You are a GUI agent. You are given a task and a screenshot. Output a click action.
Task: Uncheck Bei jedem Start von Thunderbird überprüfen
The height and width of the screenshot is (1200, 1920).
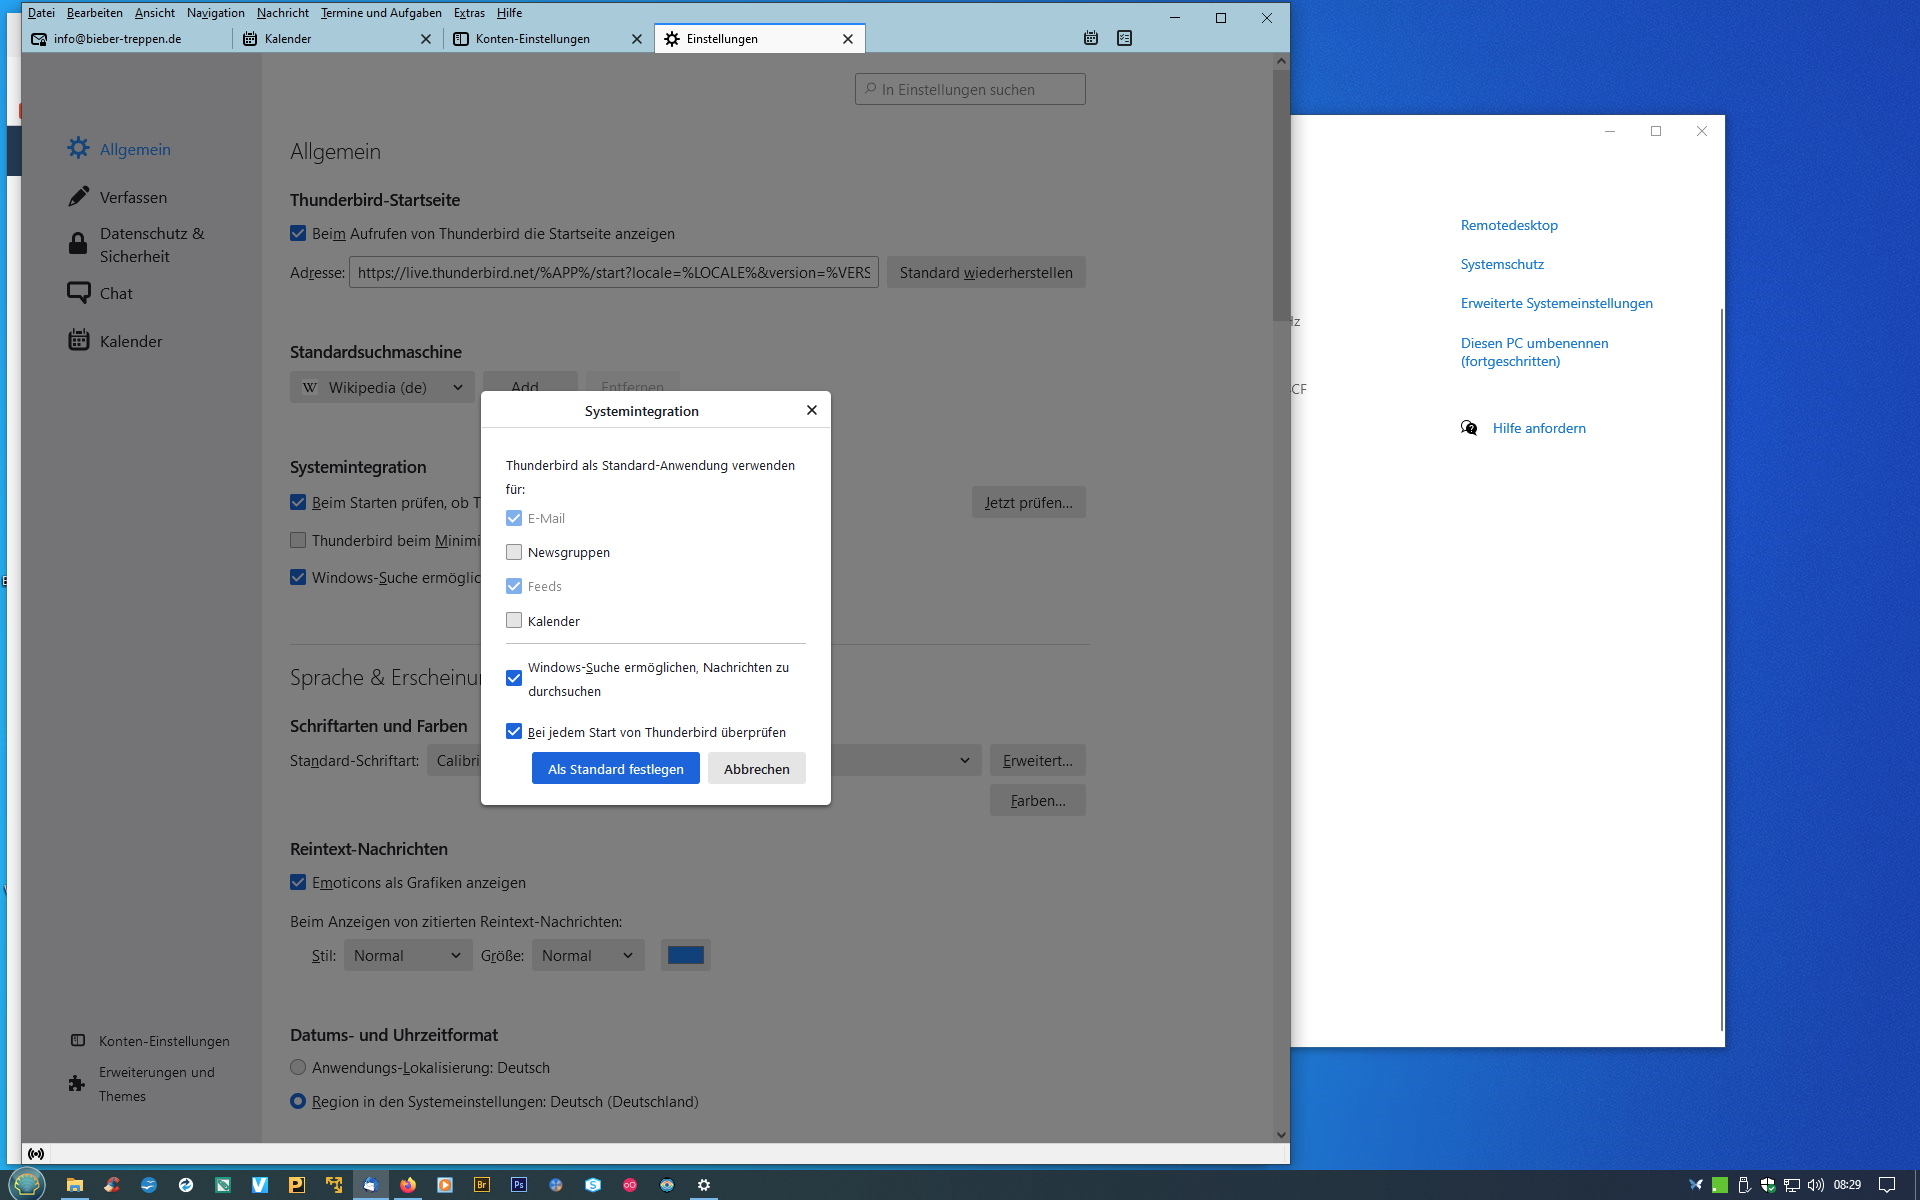point(514,732)
